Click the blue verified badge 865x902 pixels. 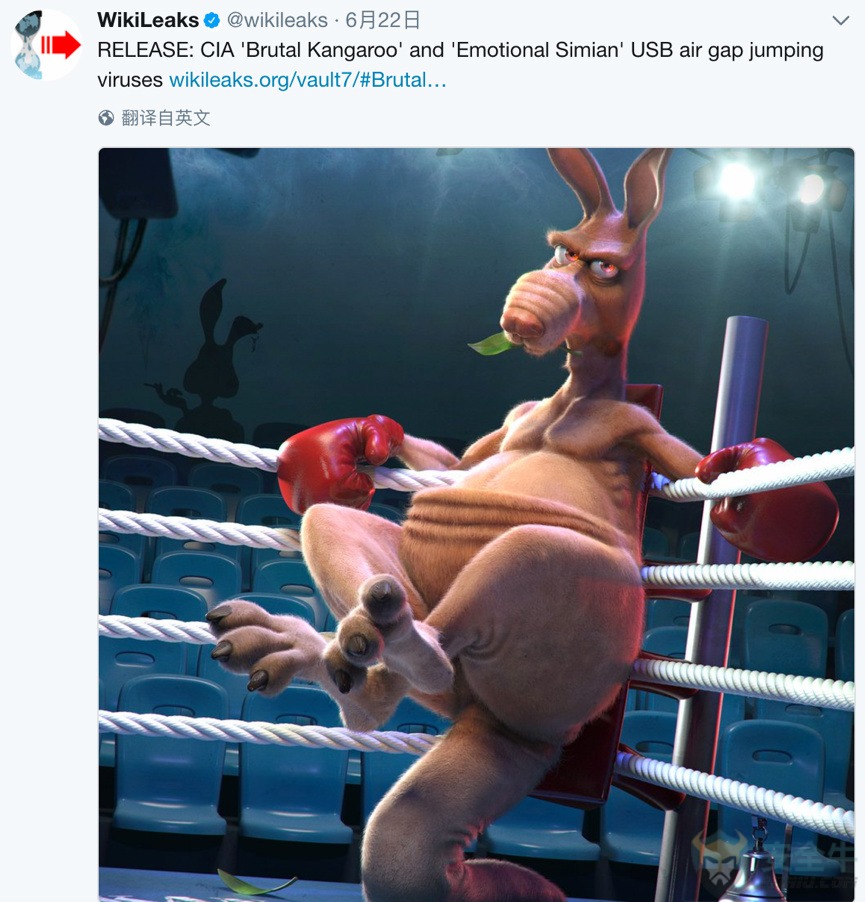pyautogui.click(x=212, y=21)
